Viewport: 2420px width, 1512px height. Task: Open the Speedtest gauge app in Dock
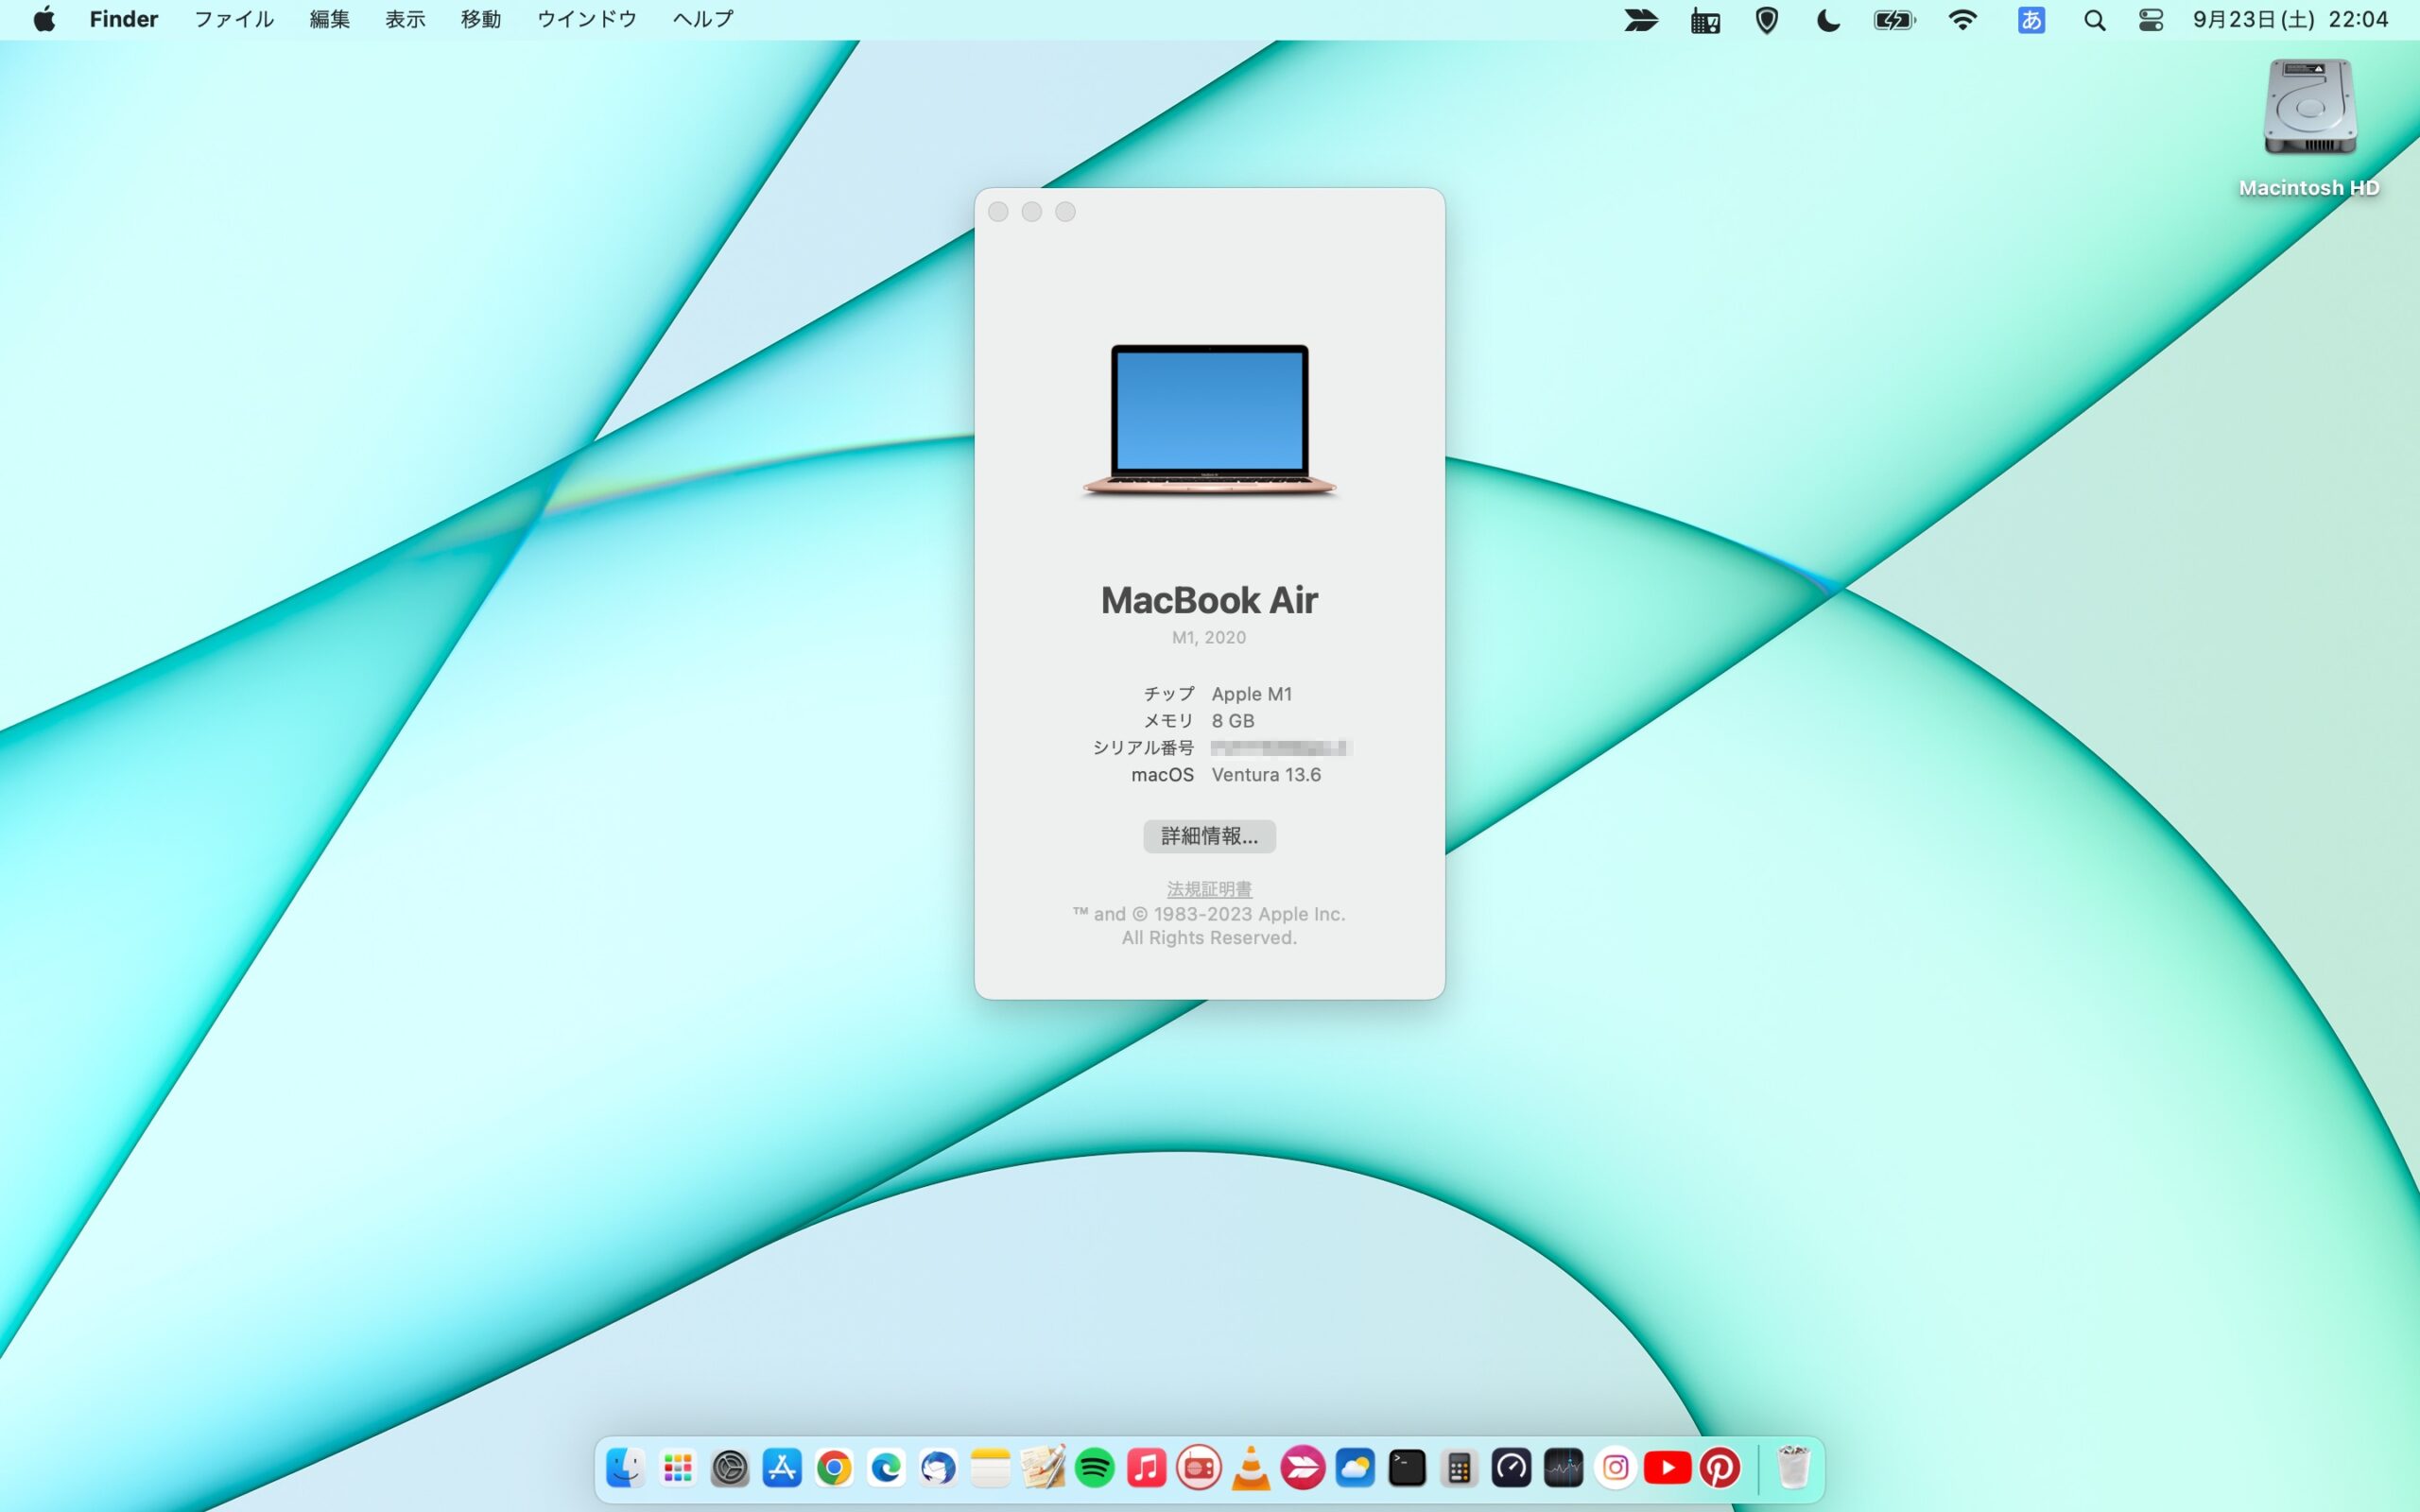[1511, 1468]
